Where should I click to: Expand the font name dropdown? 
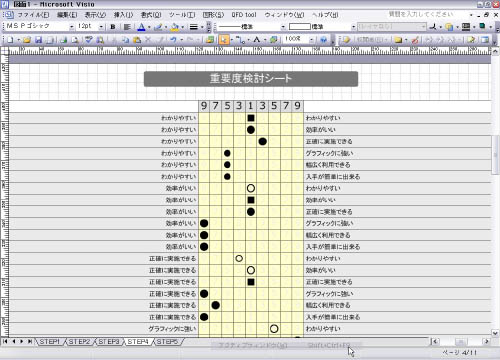point(71,27)
